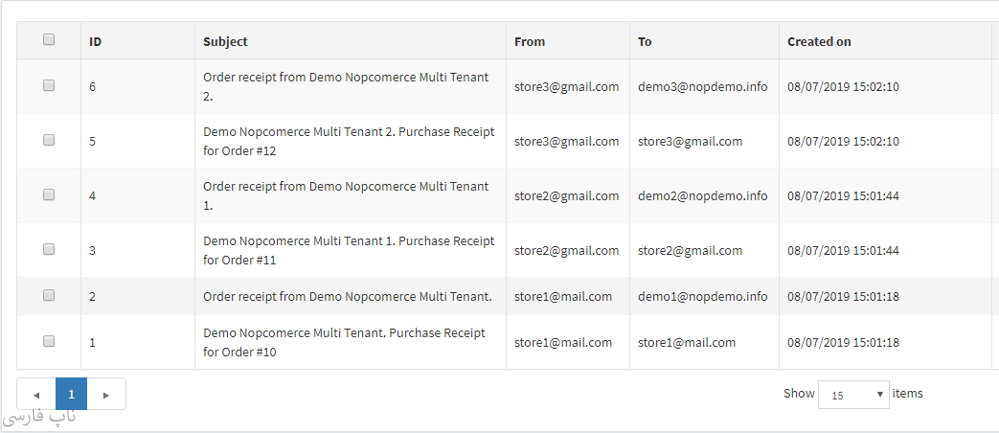Image resolution: width=999 pixels, height=433 pixels.
Task: Select checkbox for row with ID 4
Action: [x=49, y=195]
